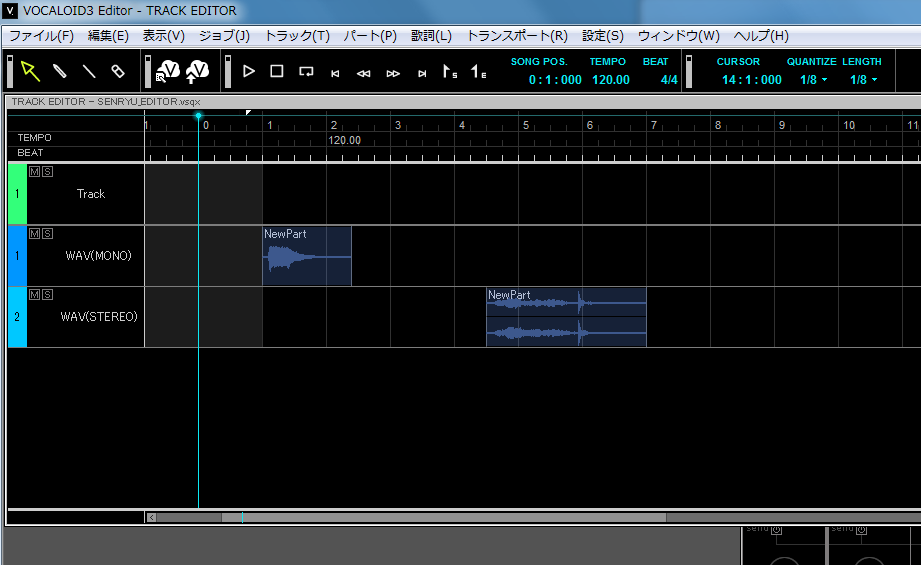921x565 pixels.
Task: Click the start marker triangle on ruler
Action: 248,112
